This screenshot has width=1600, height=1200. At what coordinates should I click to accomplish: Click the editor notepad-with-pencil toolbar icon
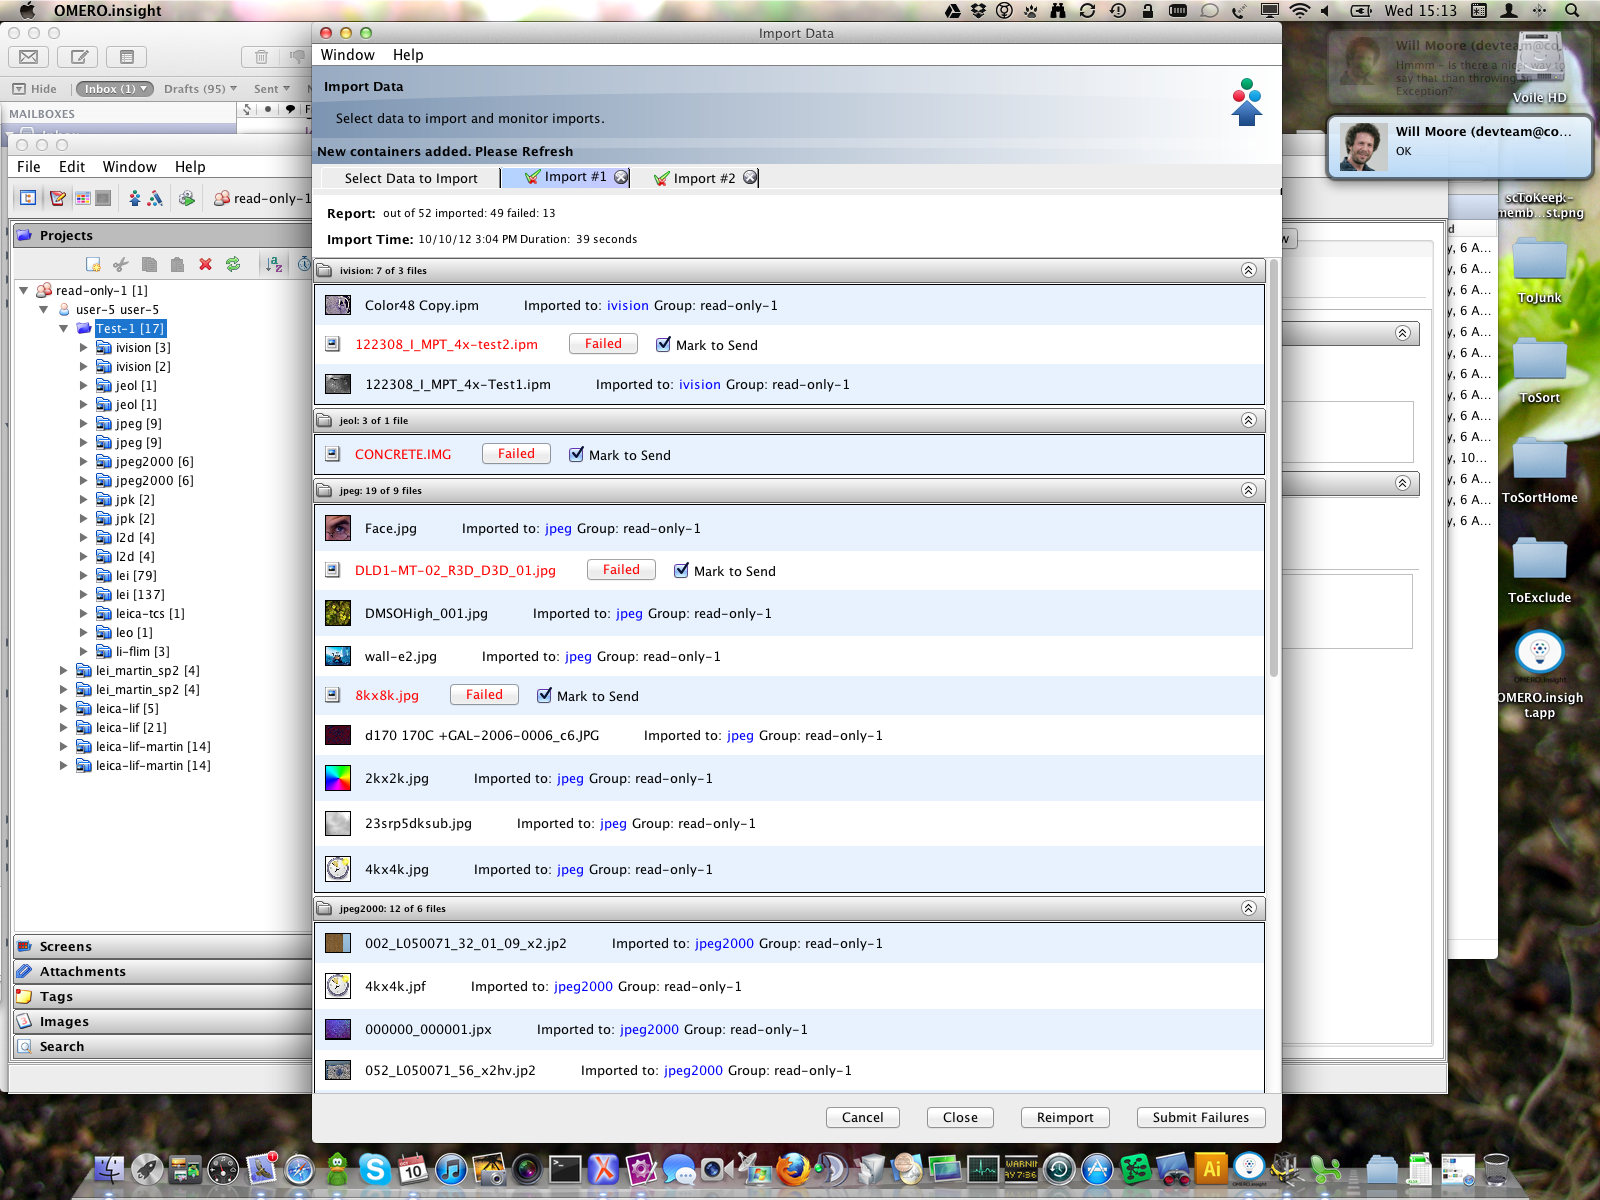point(58,198)
